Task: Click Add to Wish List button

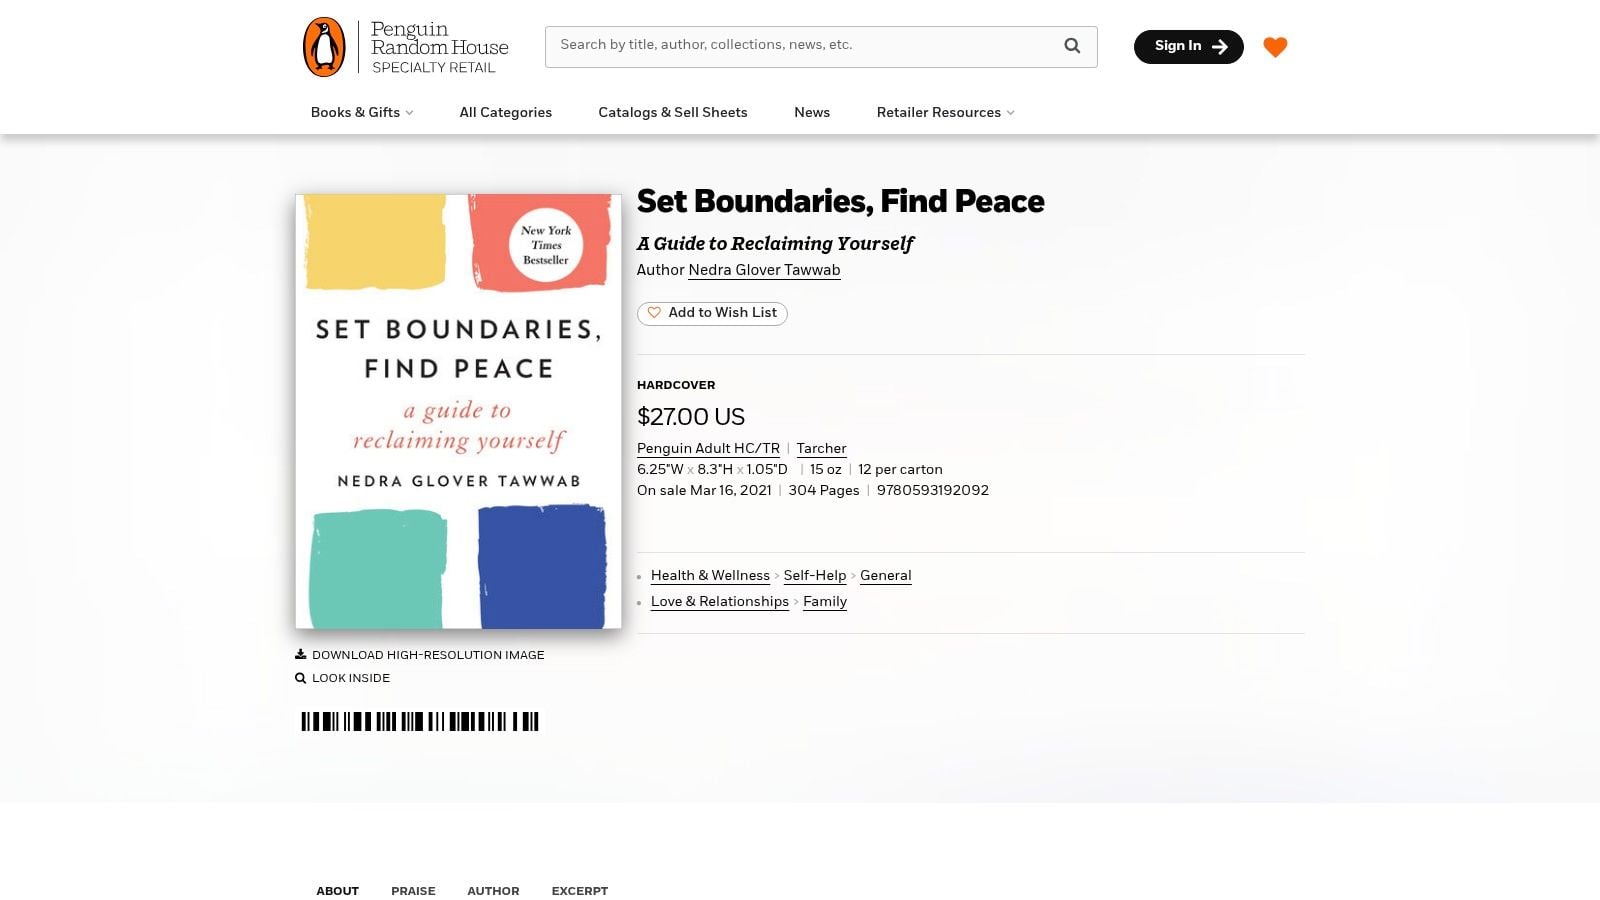Action: coord(712,313)
